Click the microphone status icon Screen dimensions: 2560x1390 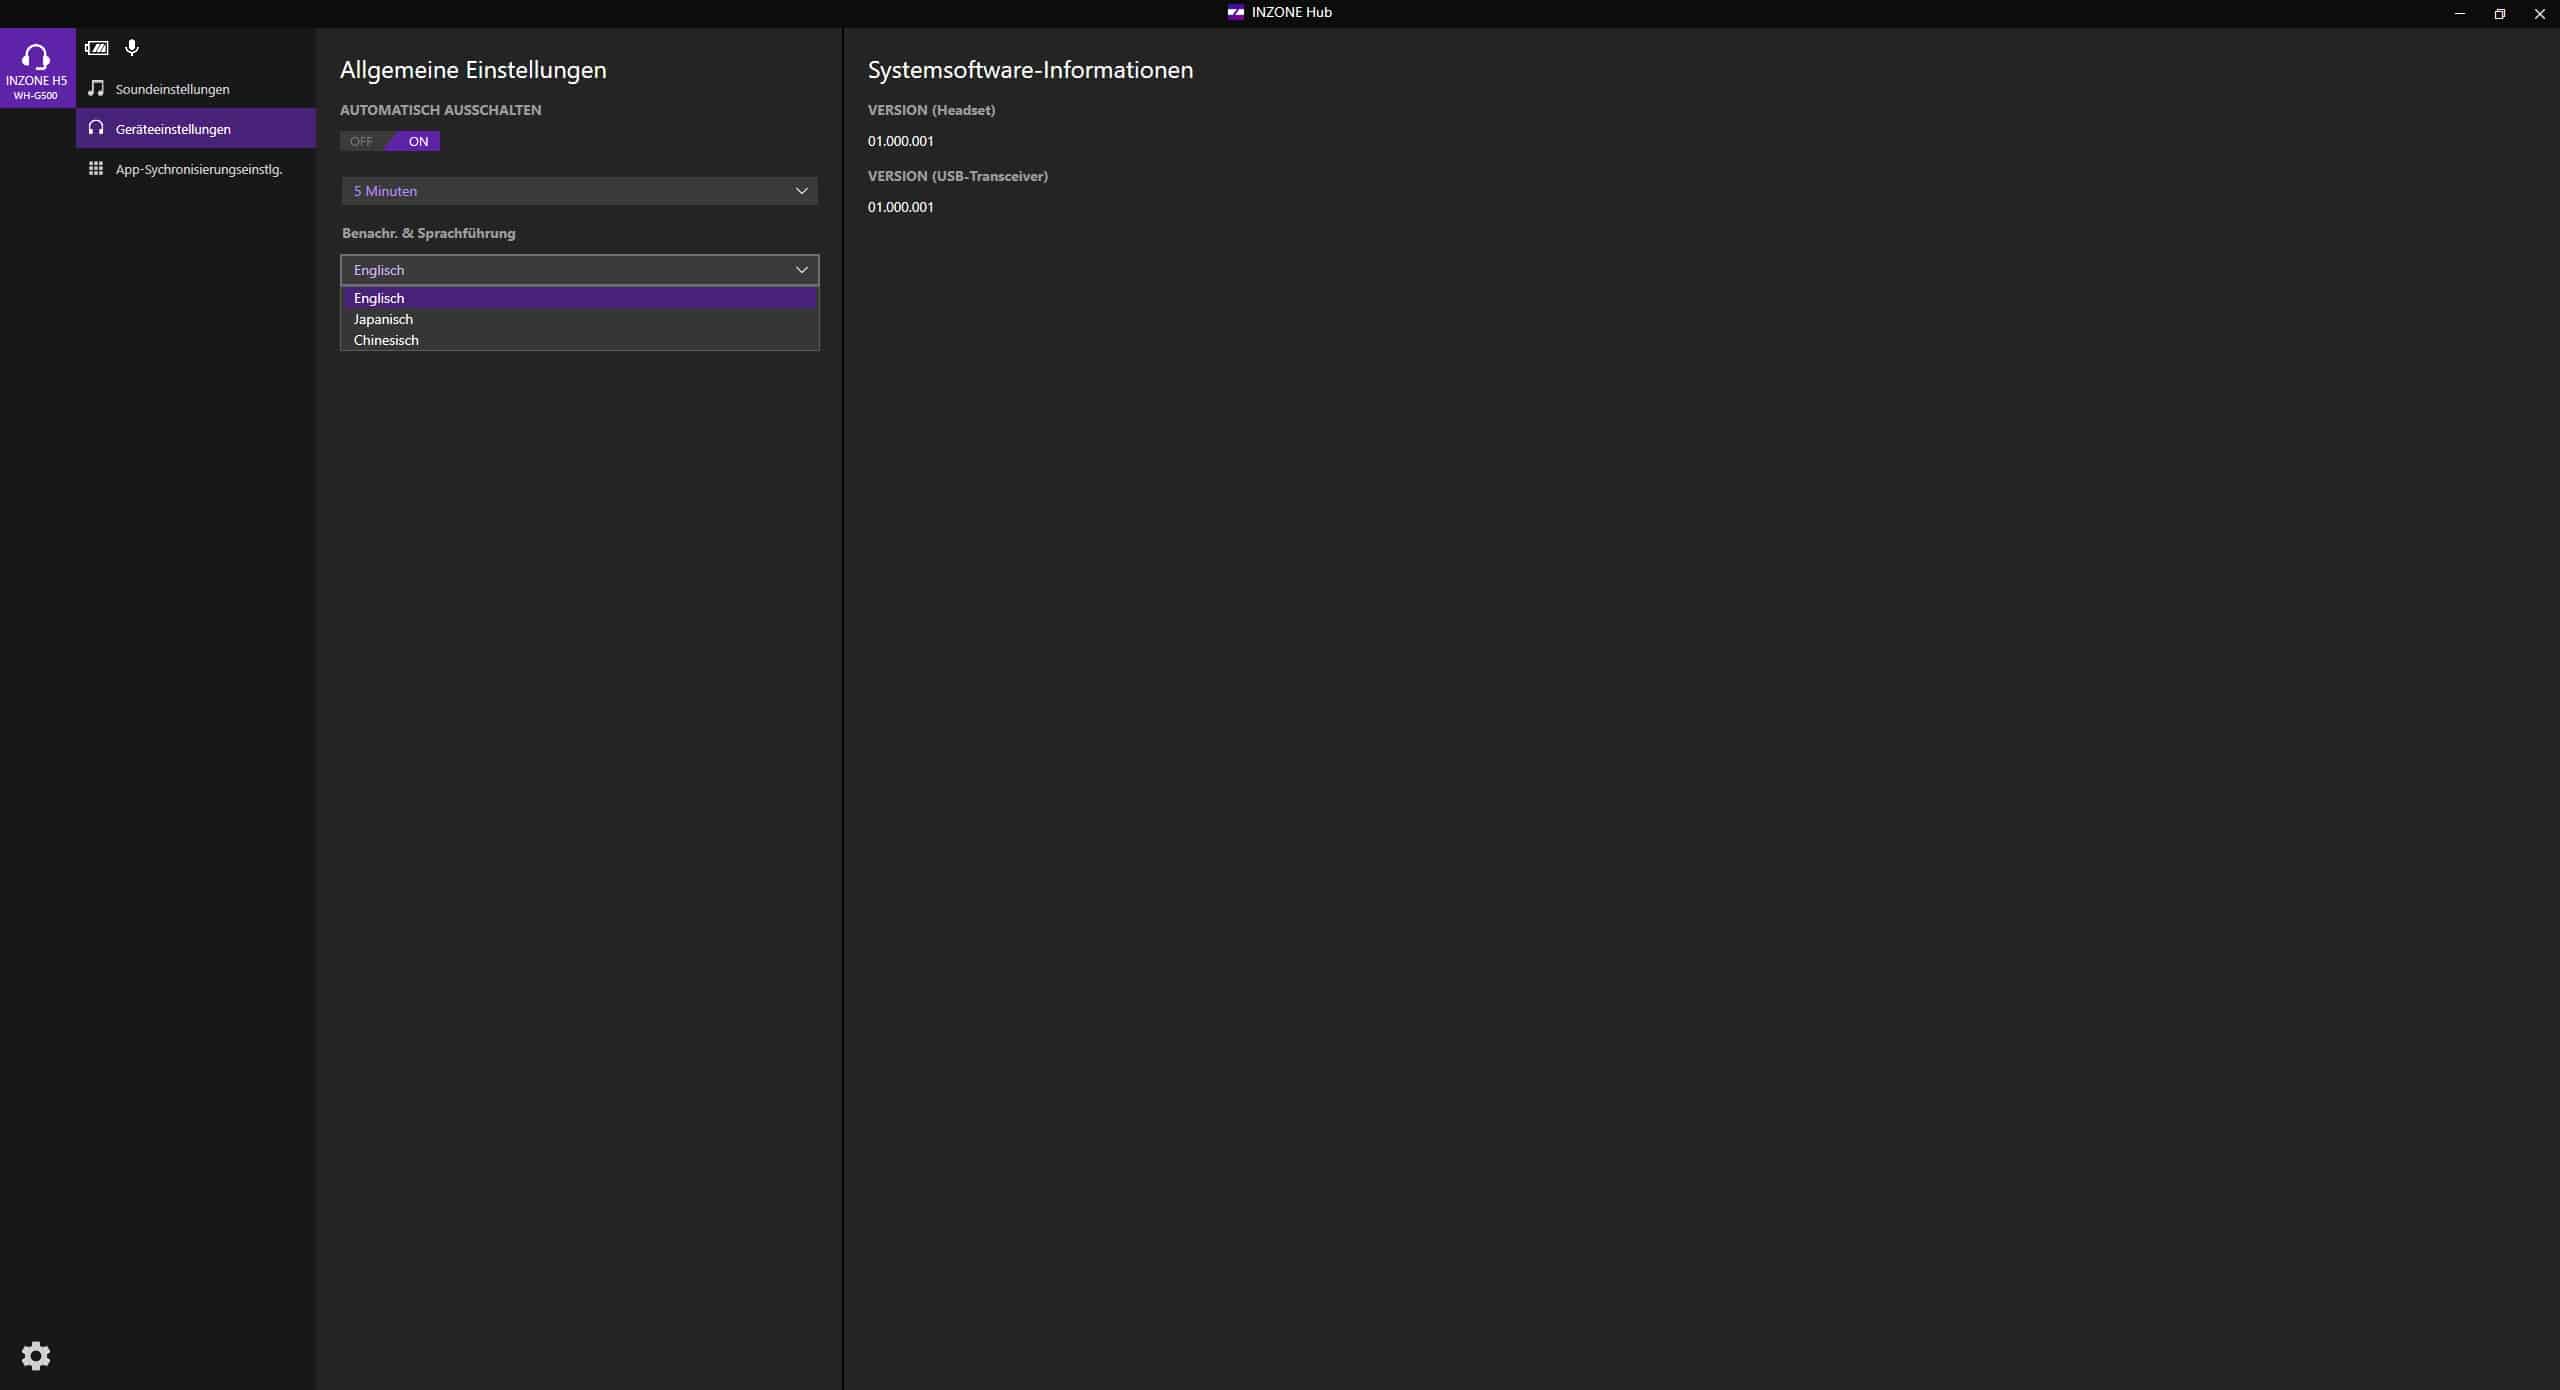click(x=132, y=48)
